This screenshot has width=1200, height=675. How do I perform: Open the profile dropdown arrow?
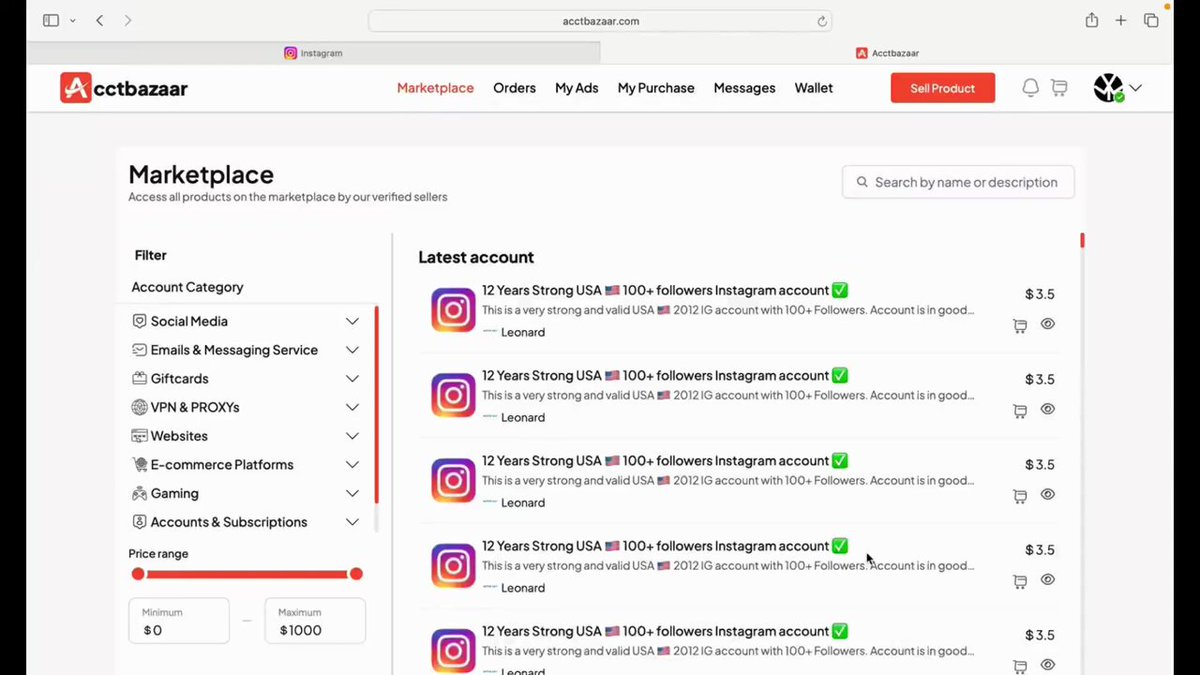(x=1135, y=88)
